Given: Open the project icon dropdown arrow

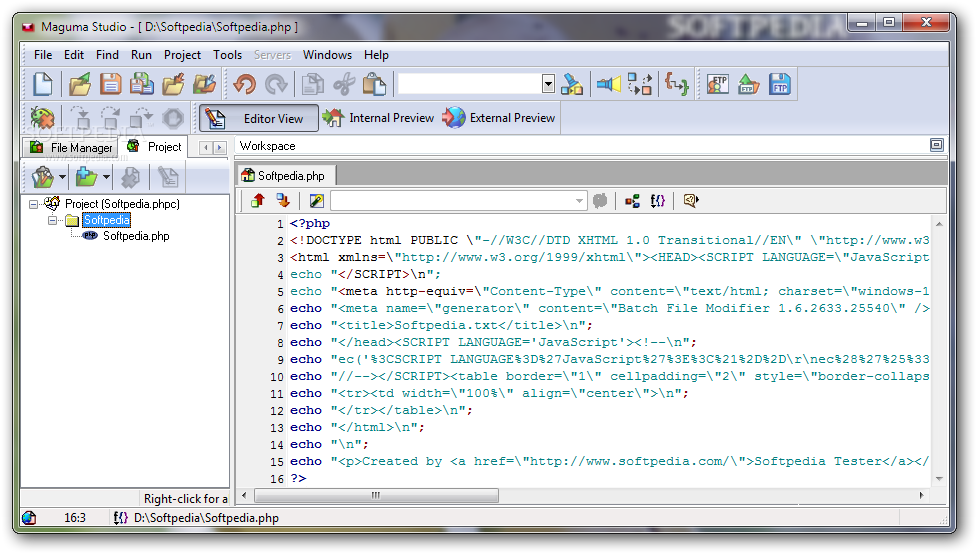Looking at the screenshot, I should pyautogui.click(x=62, y=178).
